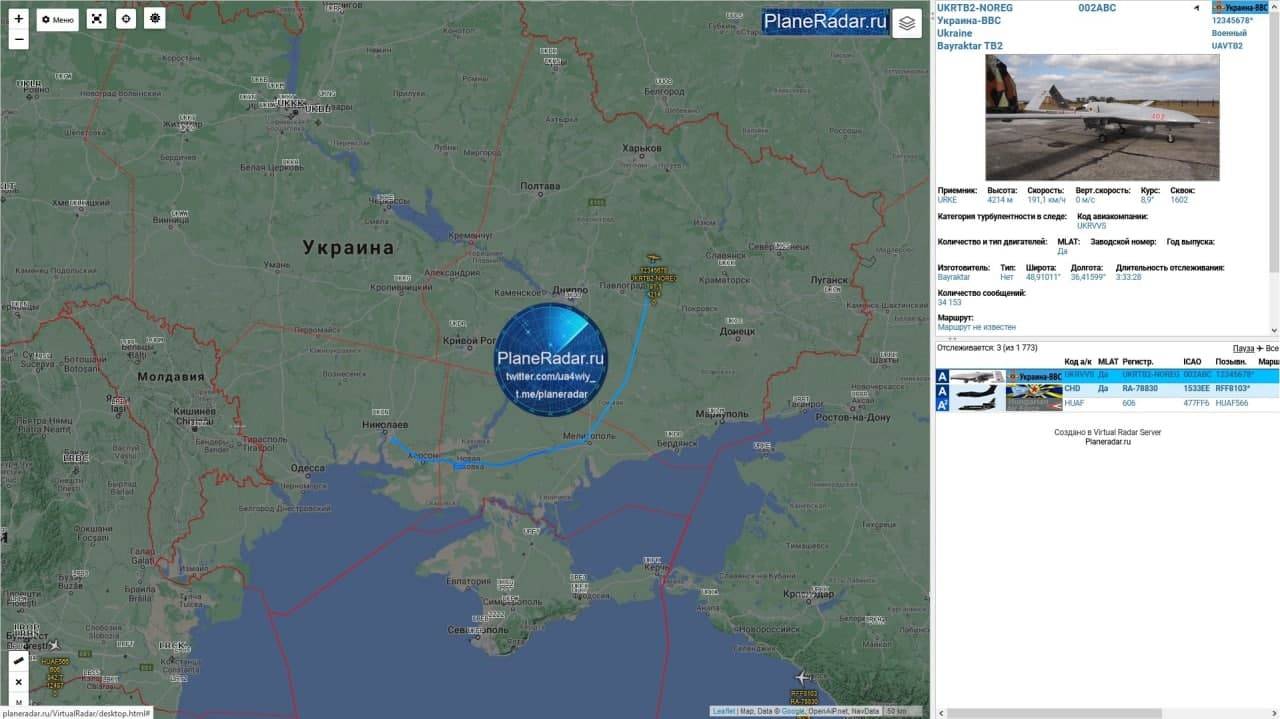
Task: Select the RA-78830 row in aircraft list
Action: (1138, 389)
